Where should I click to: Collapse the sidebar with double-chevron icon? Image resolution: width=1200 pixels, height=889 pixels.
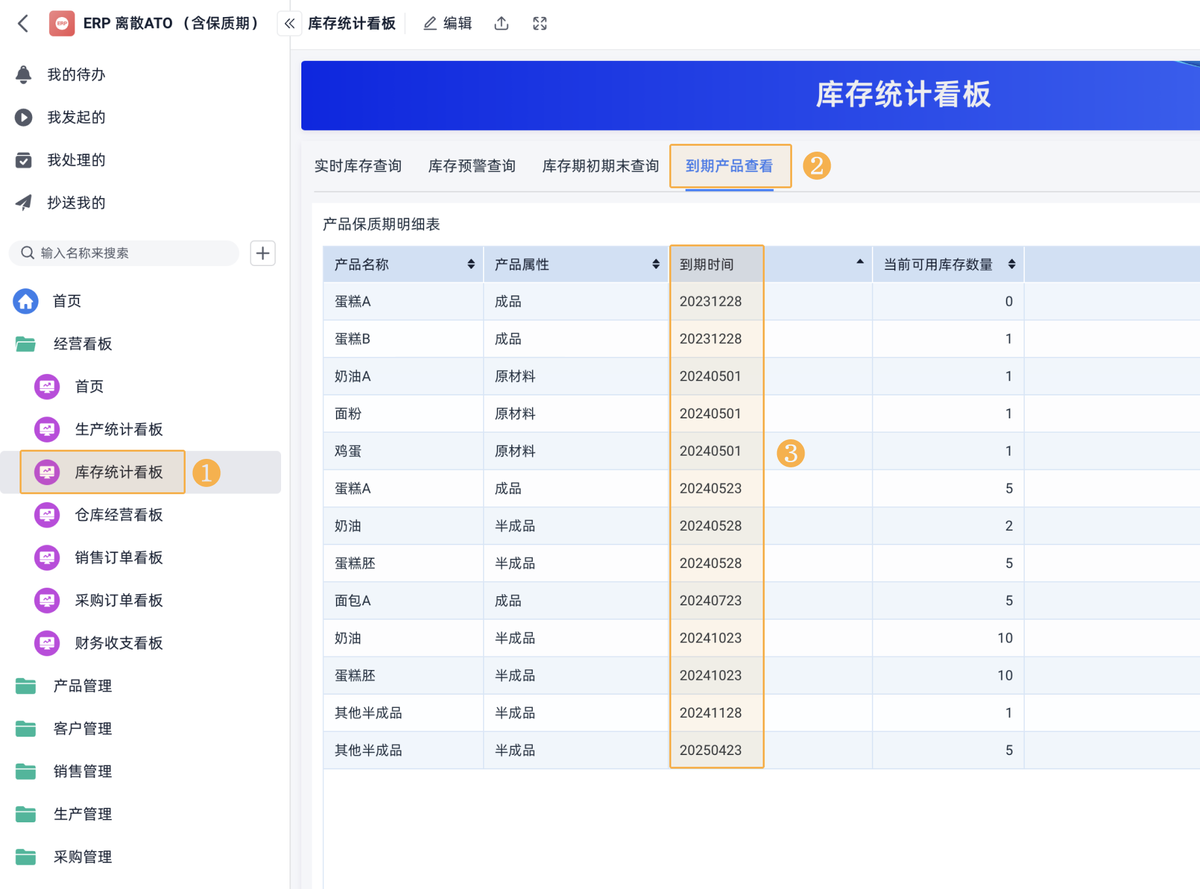(289, 23)
